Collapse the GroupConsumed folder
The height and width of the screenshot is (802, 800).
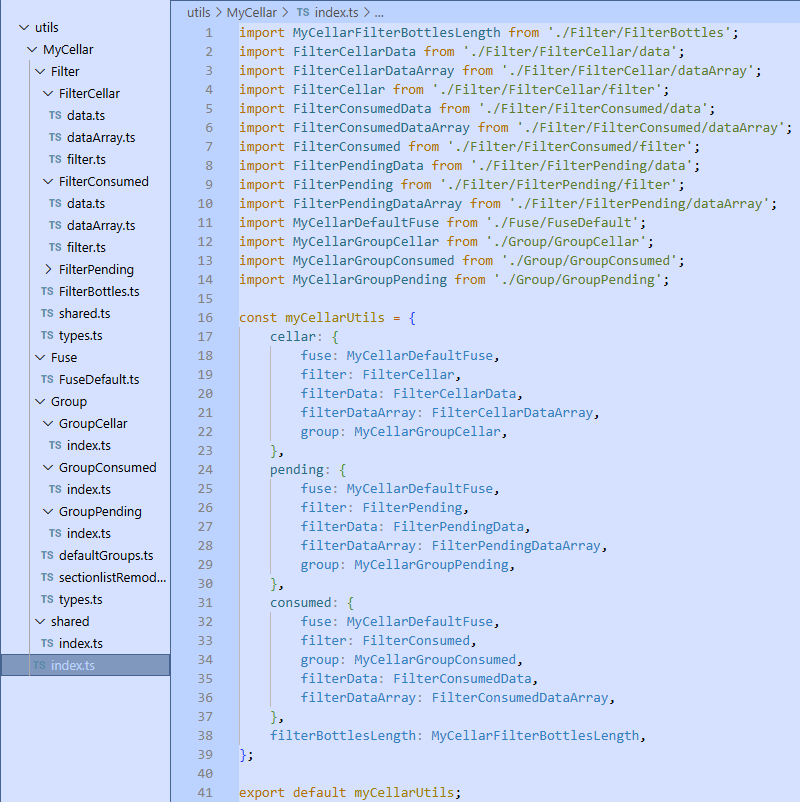tap(49, 468)
